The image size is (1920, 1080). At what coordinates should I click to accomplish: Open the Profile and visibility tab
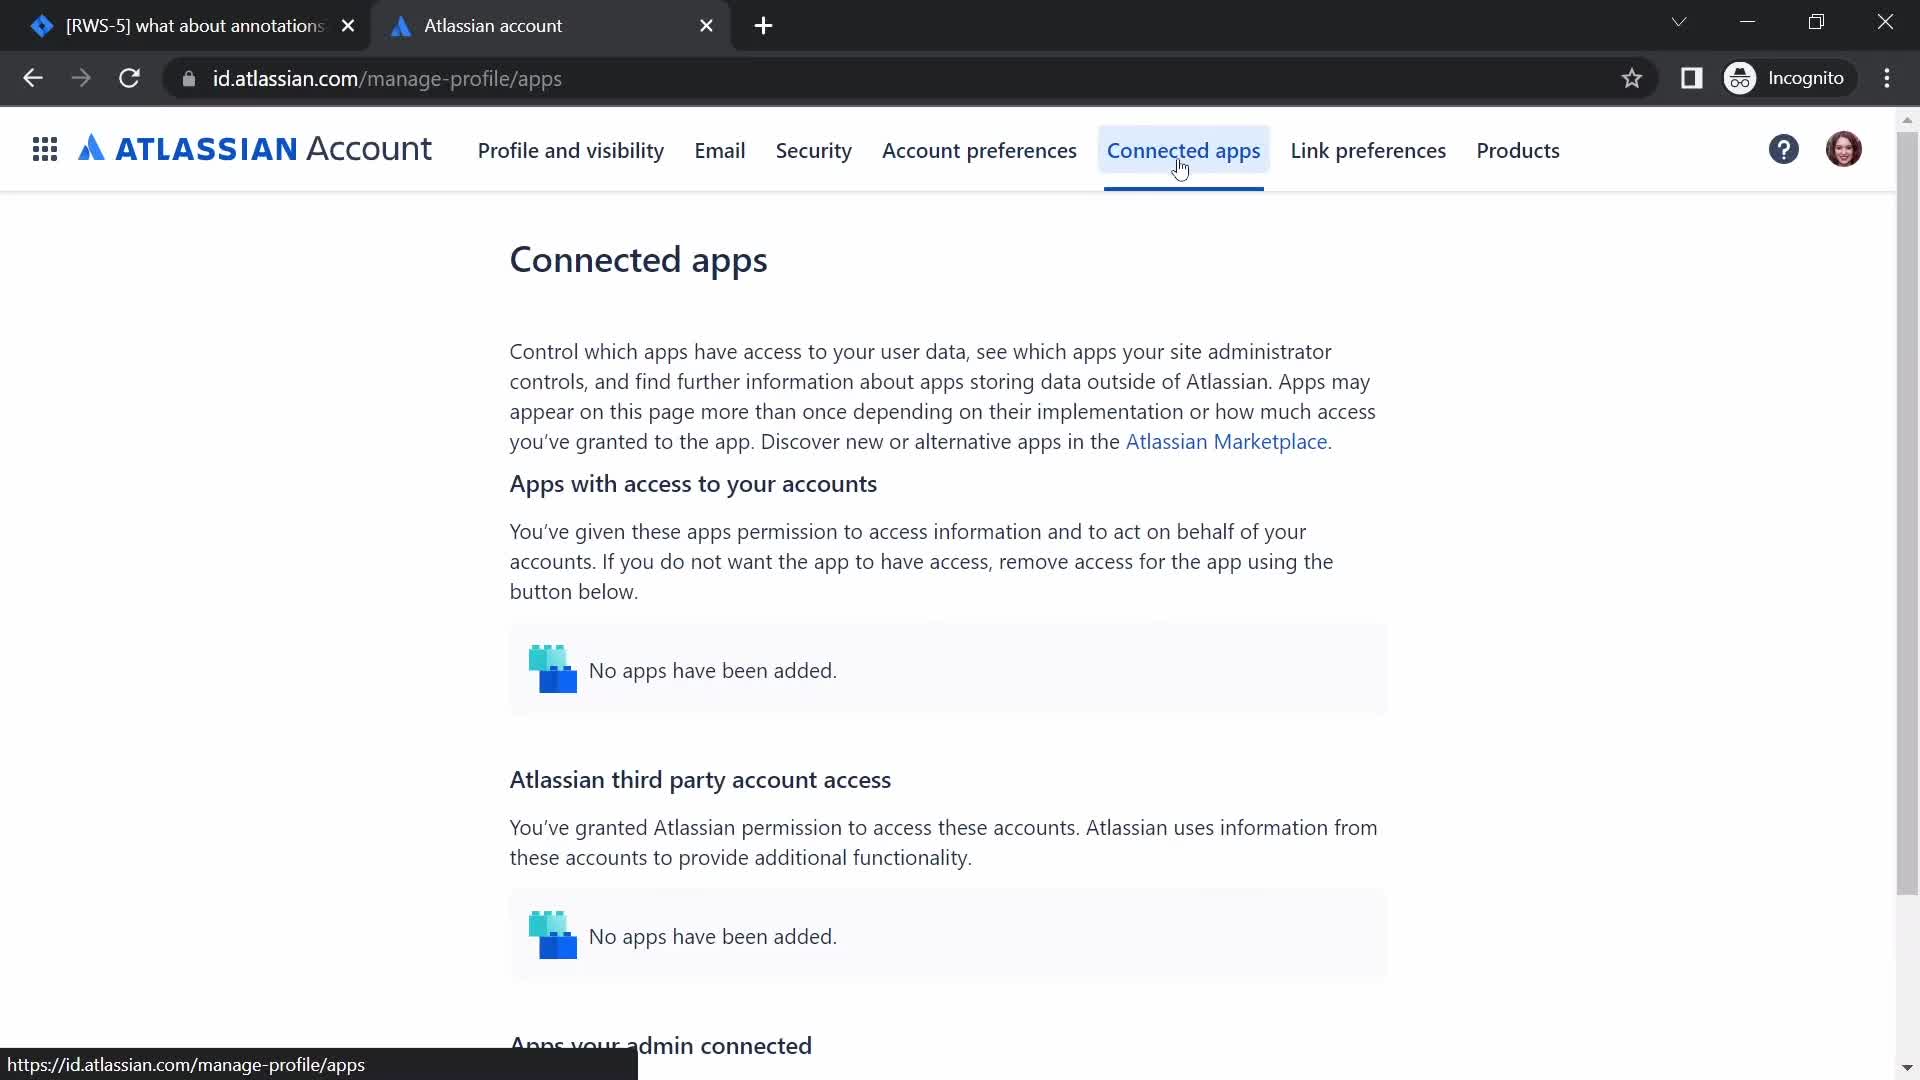coord(570,150)
